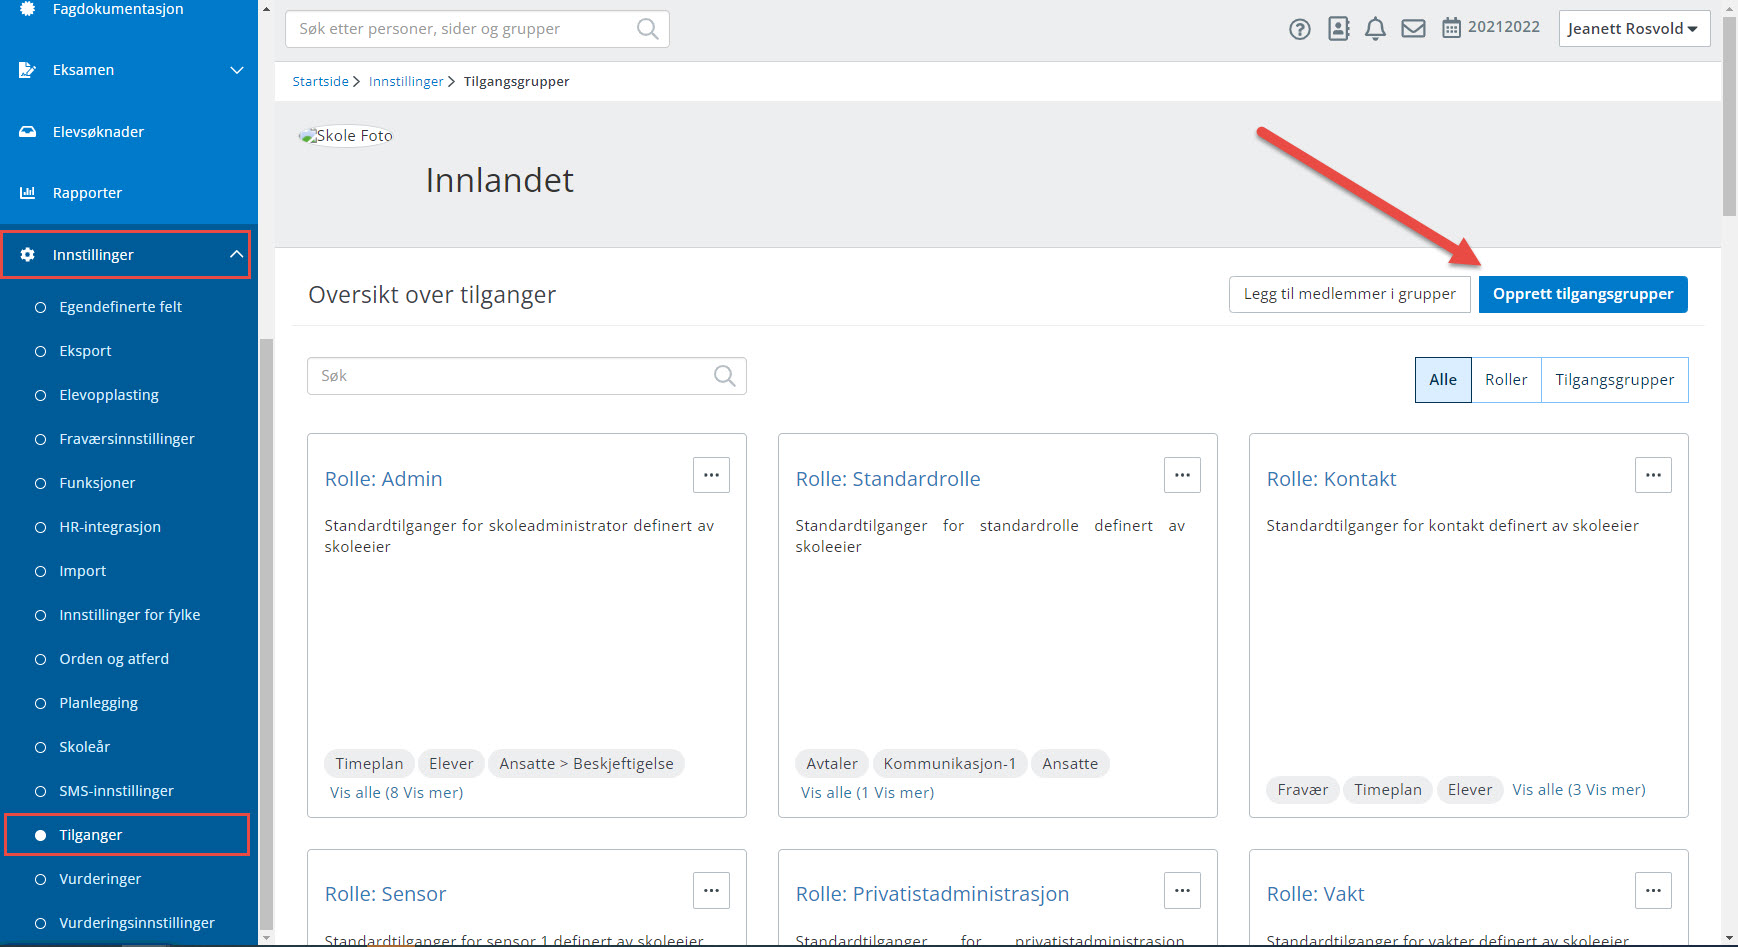Open Planlegging in settings menu
The image size is (1738, 947).
[99, 703]
